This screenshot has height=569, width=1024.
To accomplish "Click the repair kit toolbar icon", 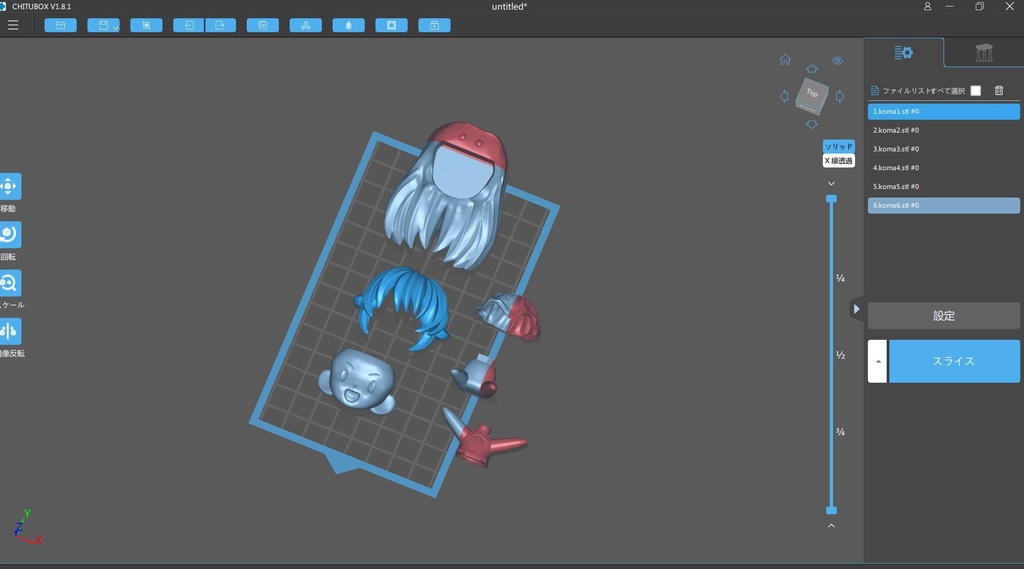I will 434,25.
